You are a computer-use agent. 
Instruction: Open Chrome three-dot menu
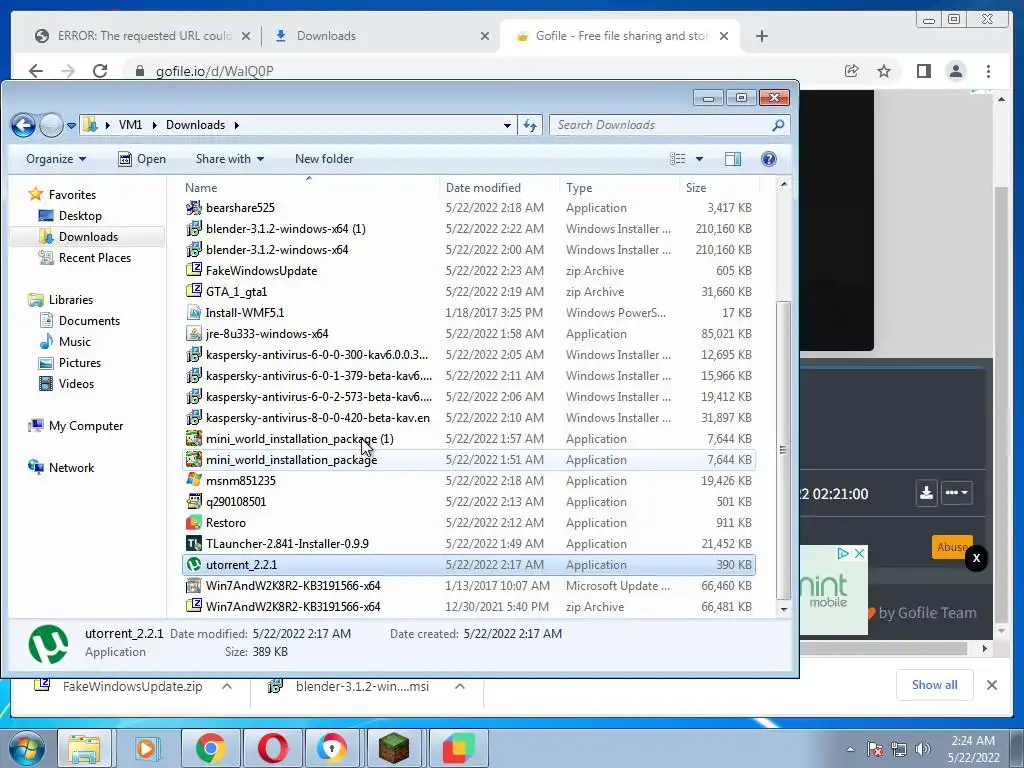[988, 71]
